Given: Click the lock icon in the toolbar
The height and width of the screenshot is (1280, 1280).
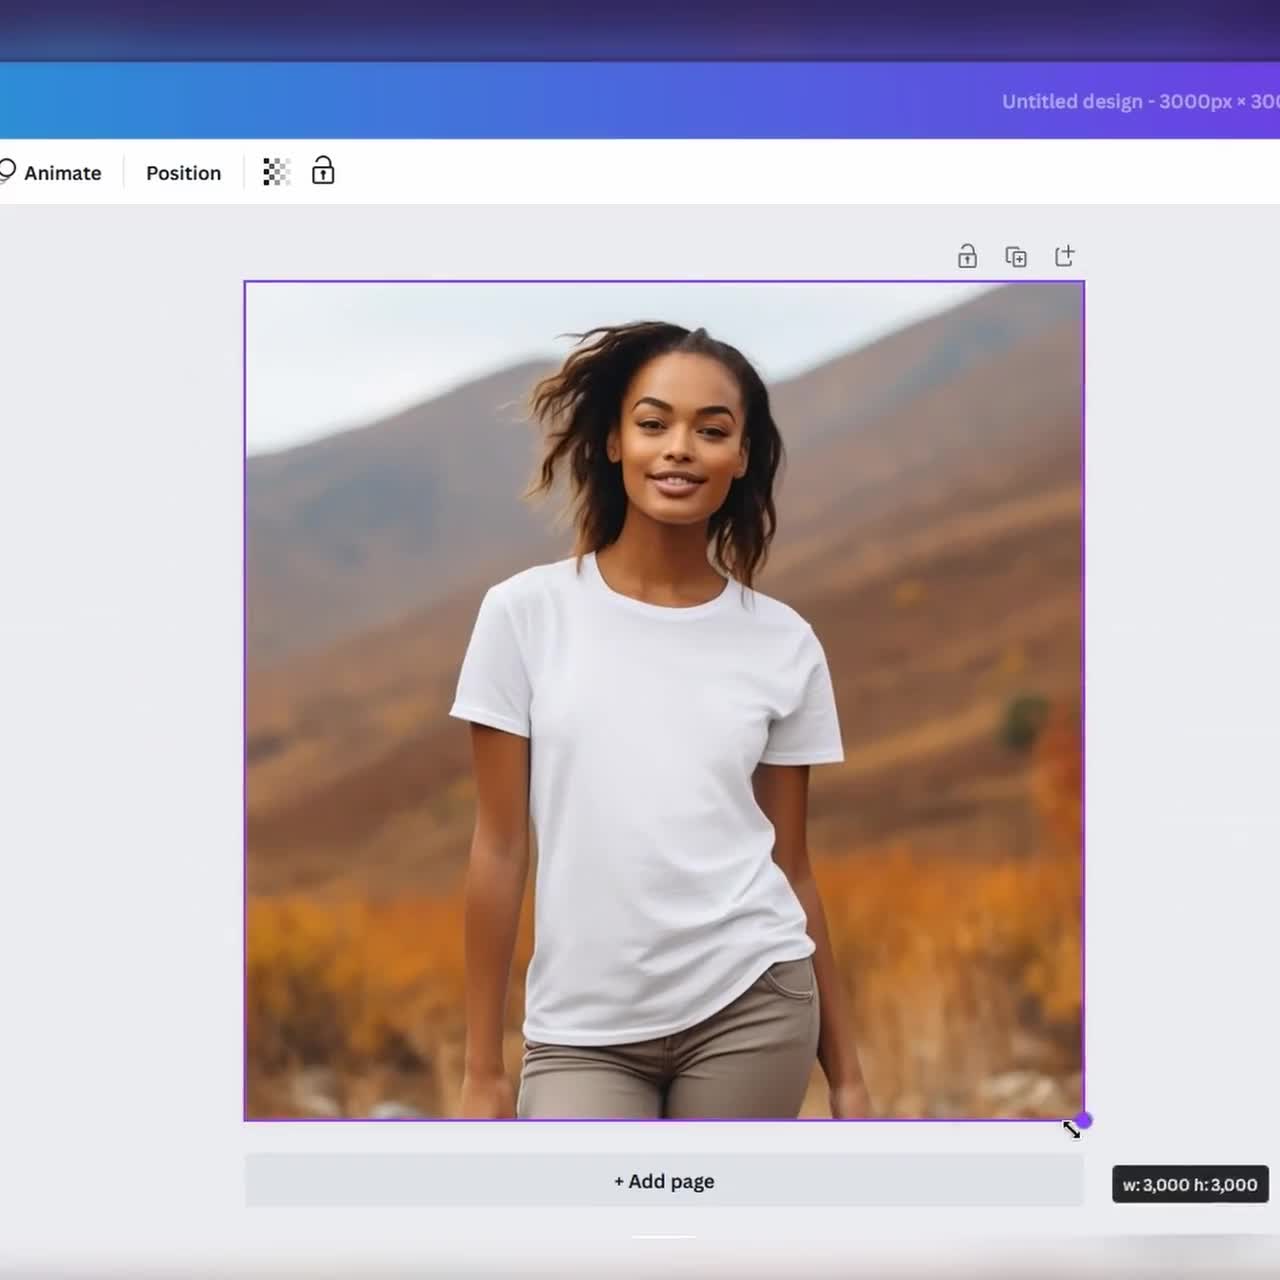Looking at the screenshot, I should coord(323,171).
